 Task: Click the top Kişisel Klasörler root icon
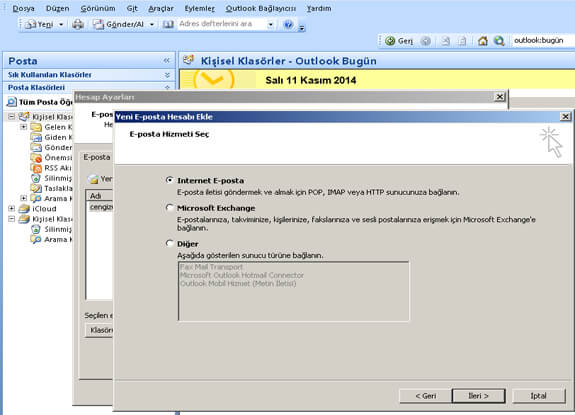(x=24, y=117)
